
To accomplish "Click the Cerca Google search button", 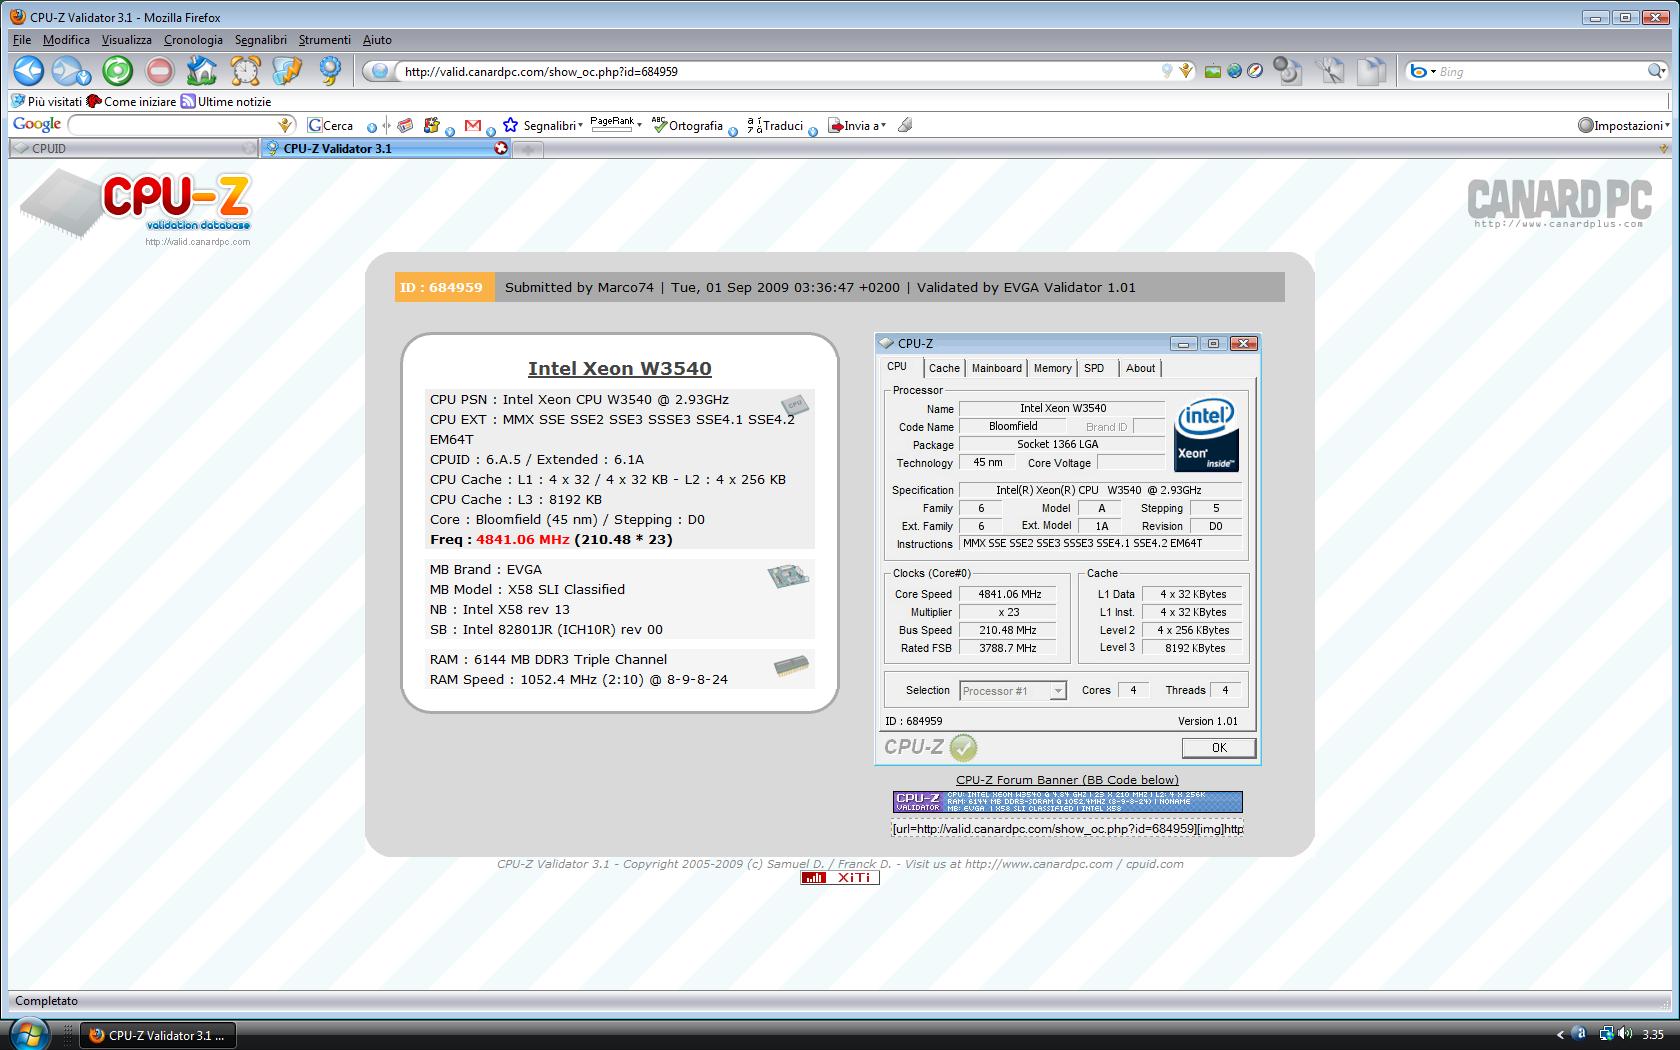I will pos(331,125).
